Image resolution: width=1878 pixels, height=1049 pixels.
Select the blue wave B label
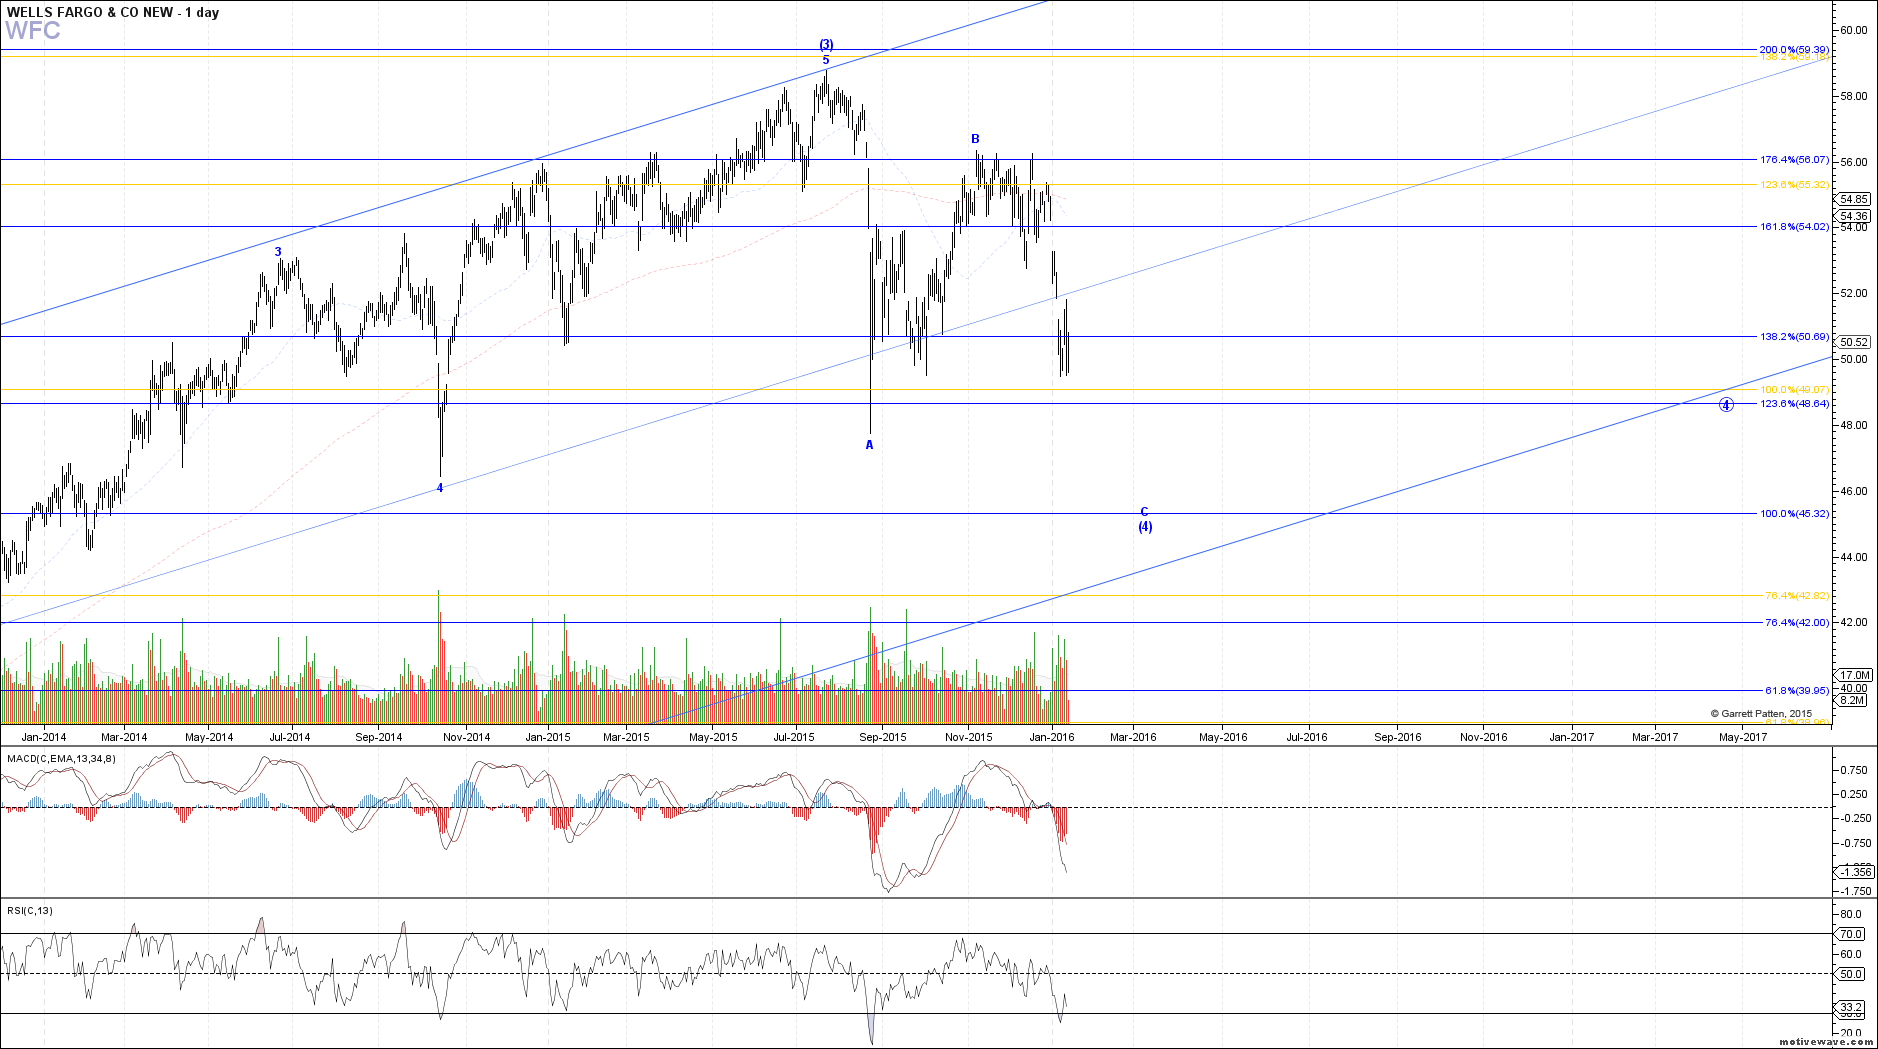click(975, 139)
